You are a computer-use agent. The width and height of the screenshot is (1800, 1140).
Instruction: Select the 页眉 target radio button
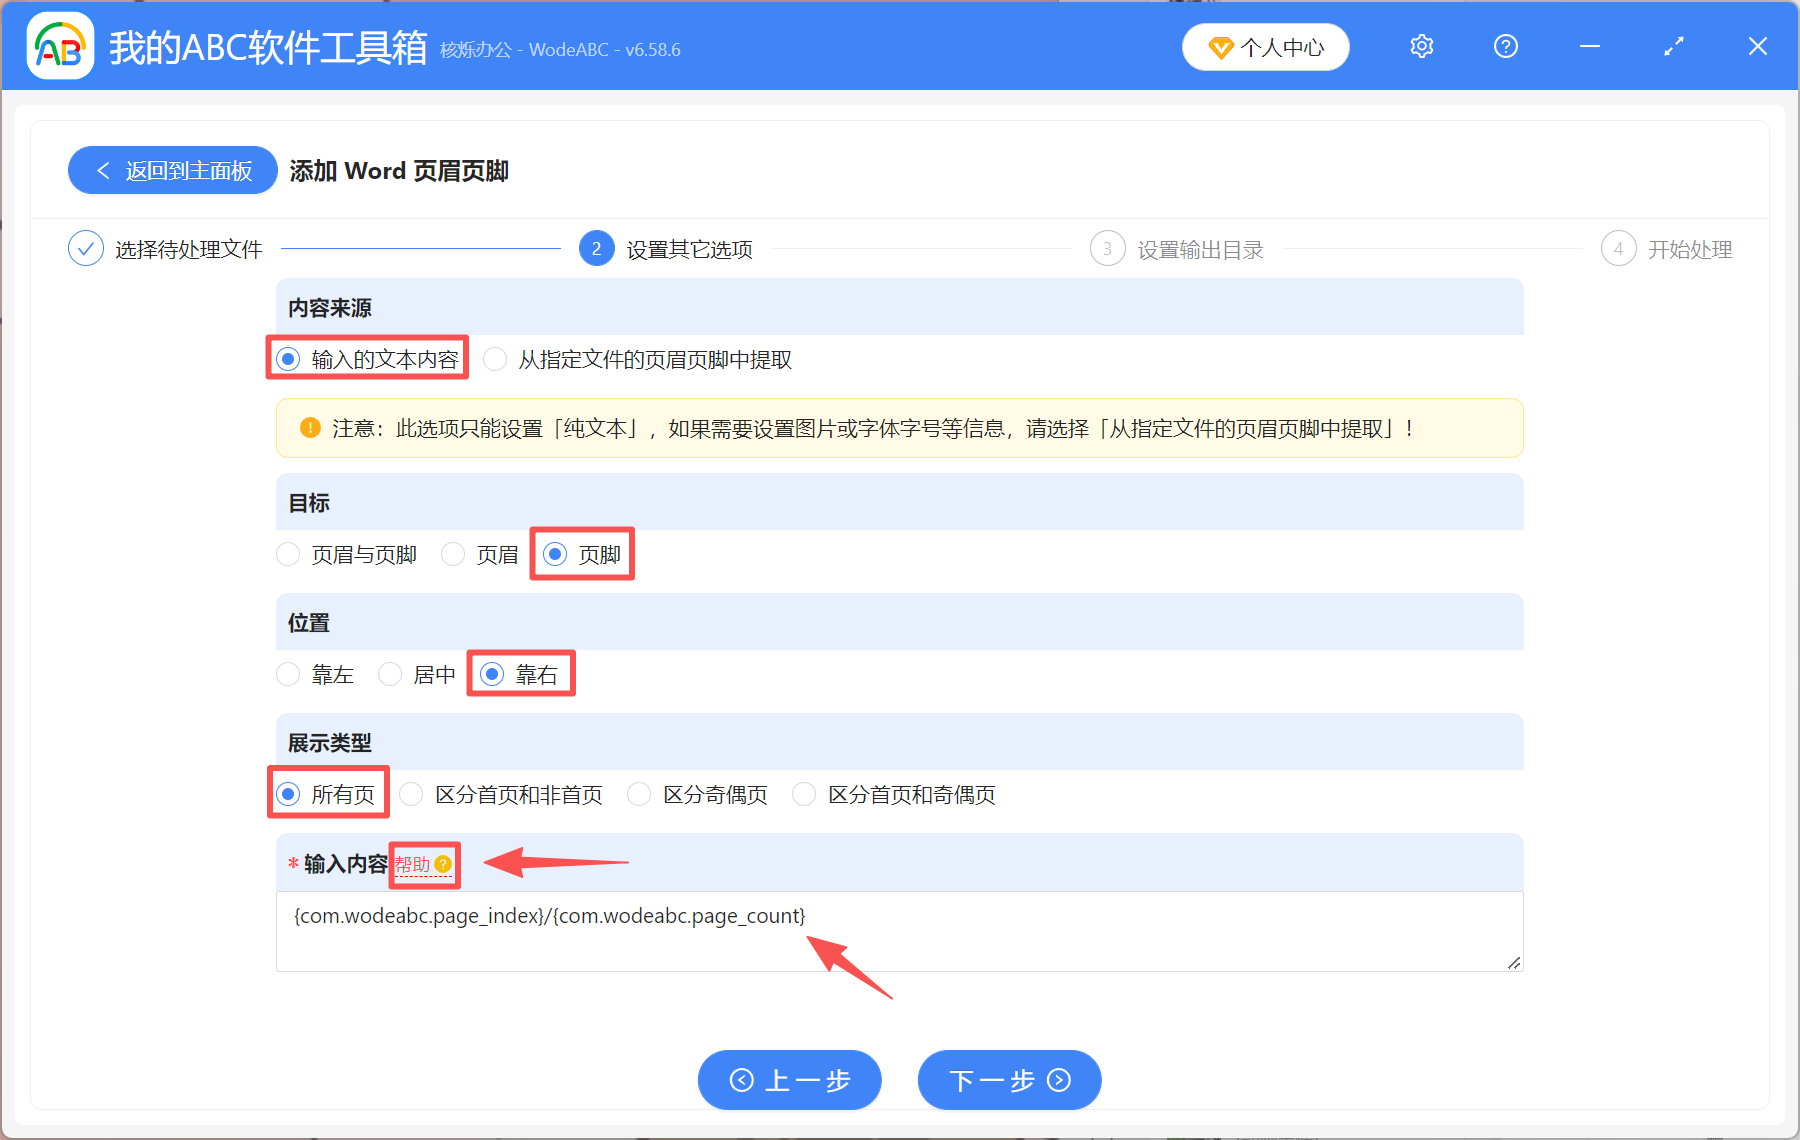(453, 554)
